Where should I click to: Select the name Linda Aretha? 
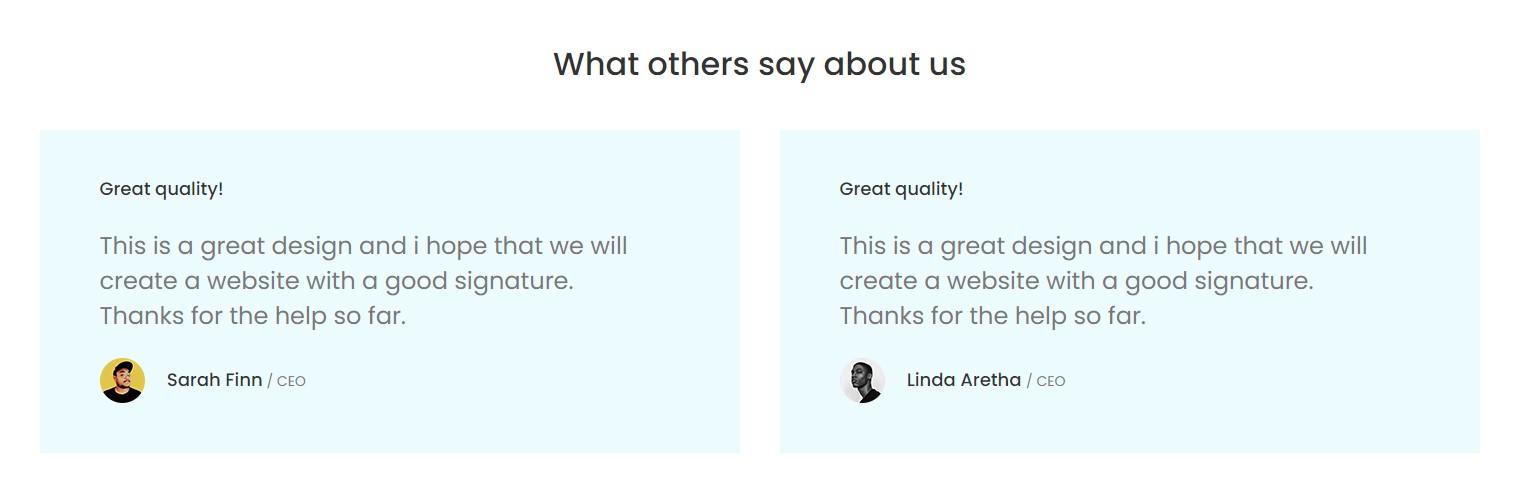tap(963, 380)
